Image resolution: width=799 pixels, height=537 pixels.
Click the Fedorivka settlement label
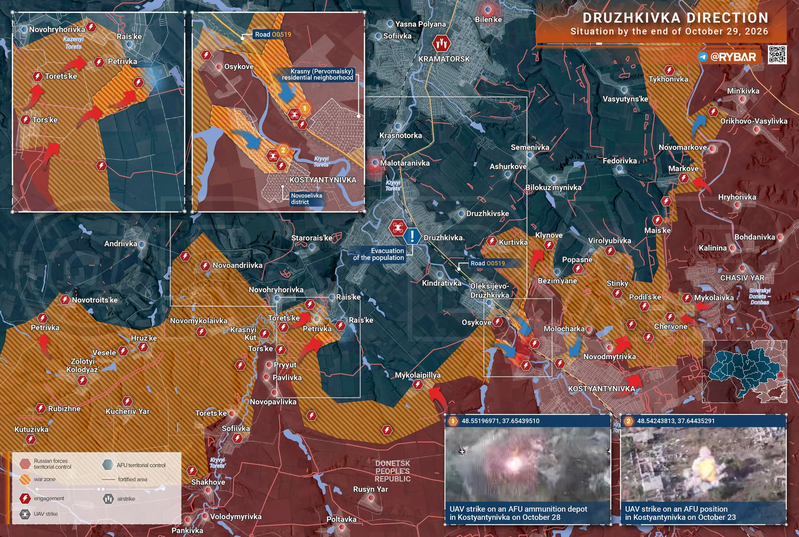click(x=620, y=161)
